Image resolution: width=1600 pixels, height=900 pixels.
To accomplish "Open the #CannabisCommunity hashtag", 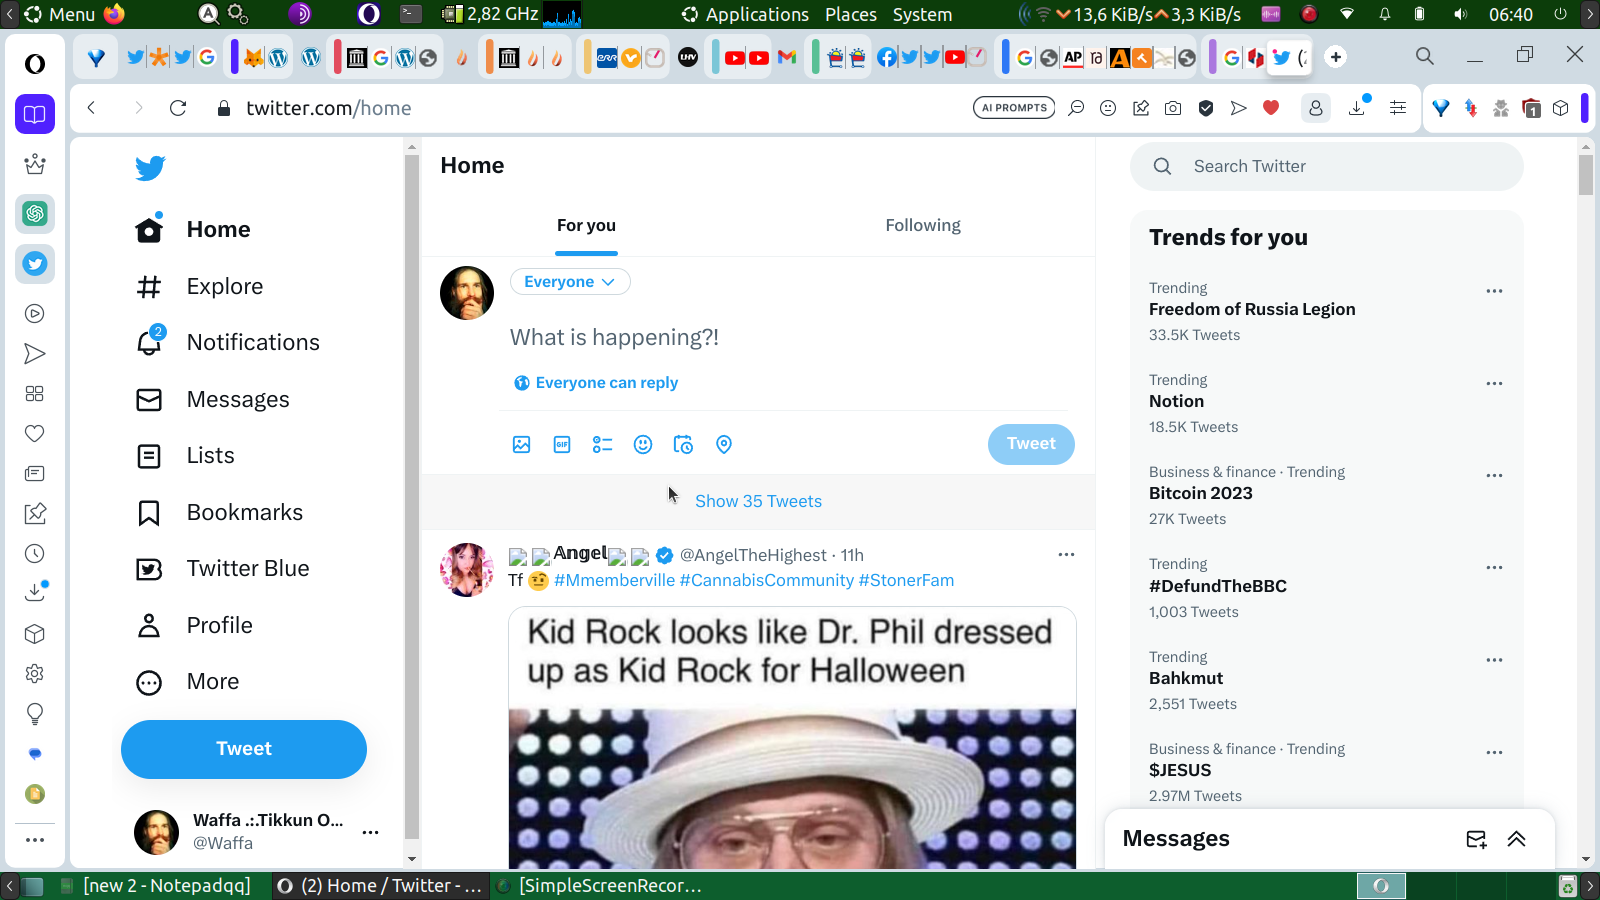I will pos(767,581).
